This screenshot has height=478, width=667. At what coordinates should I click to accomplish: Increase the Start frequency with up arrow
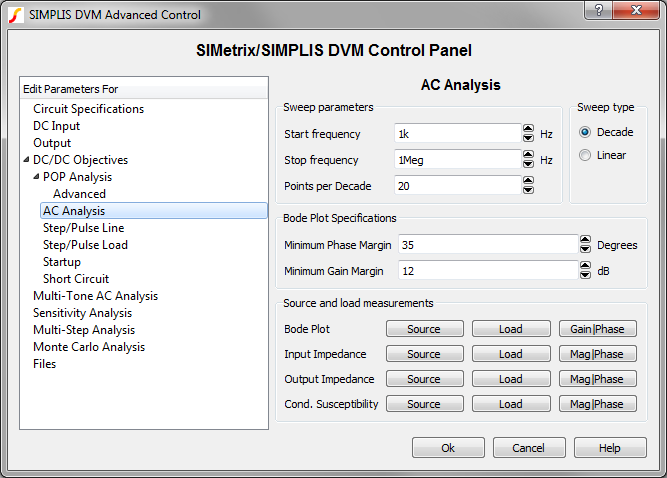point(528,129)
